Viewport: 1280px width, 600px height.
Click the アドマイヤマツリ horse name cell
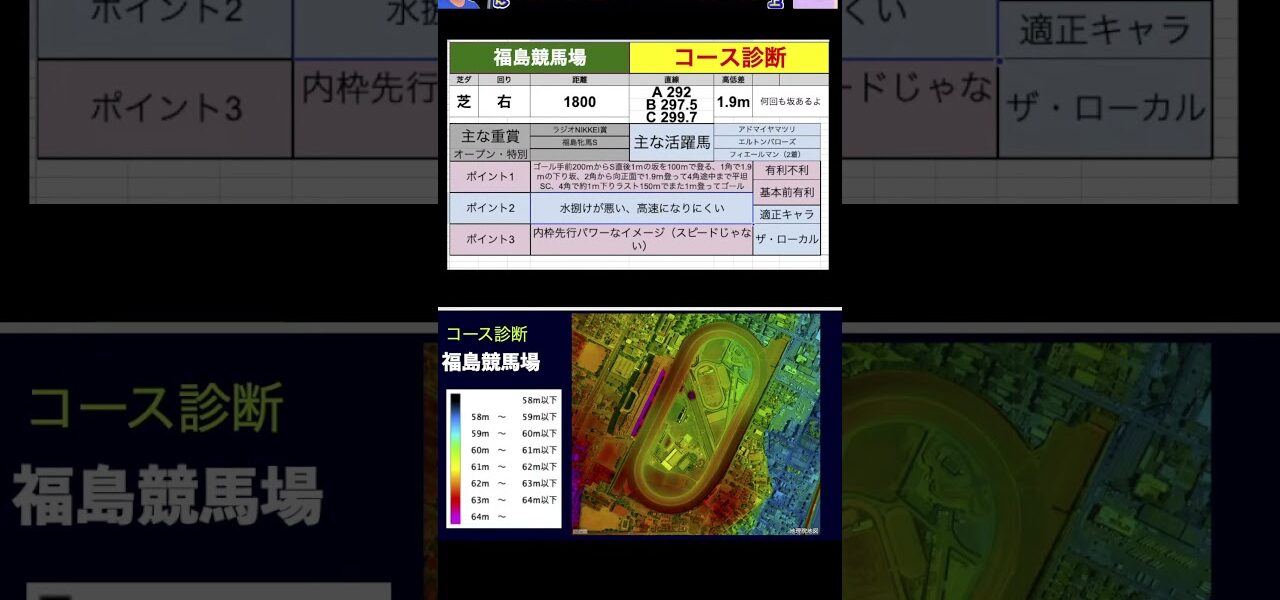click(x=766, y=130)
